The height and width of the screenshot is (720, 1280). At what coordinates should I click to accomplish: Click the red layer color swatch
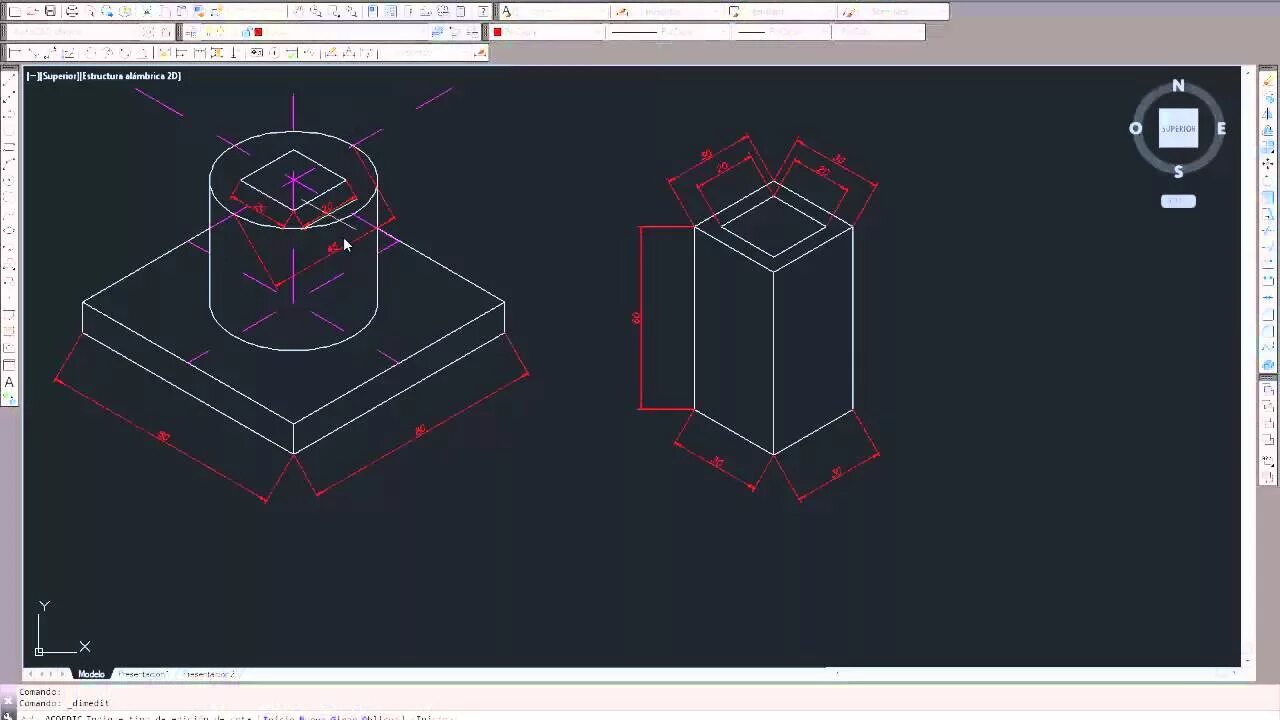pos(258,32)
